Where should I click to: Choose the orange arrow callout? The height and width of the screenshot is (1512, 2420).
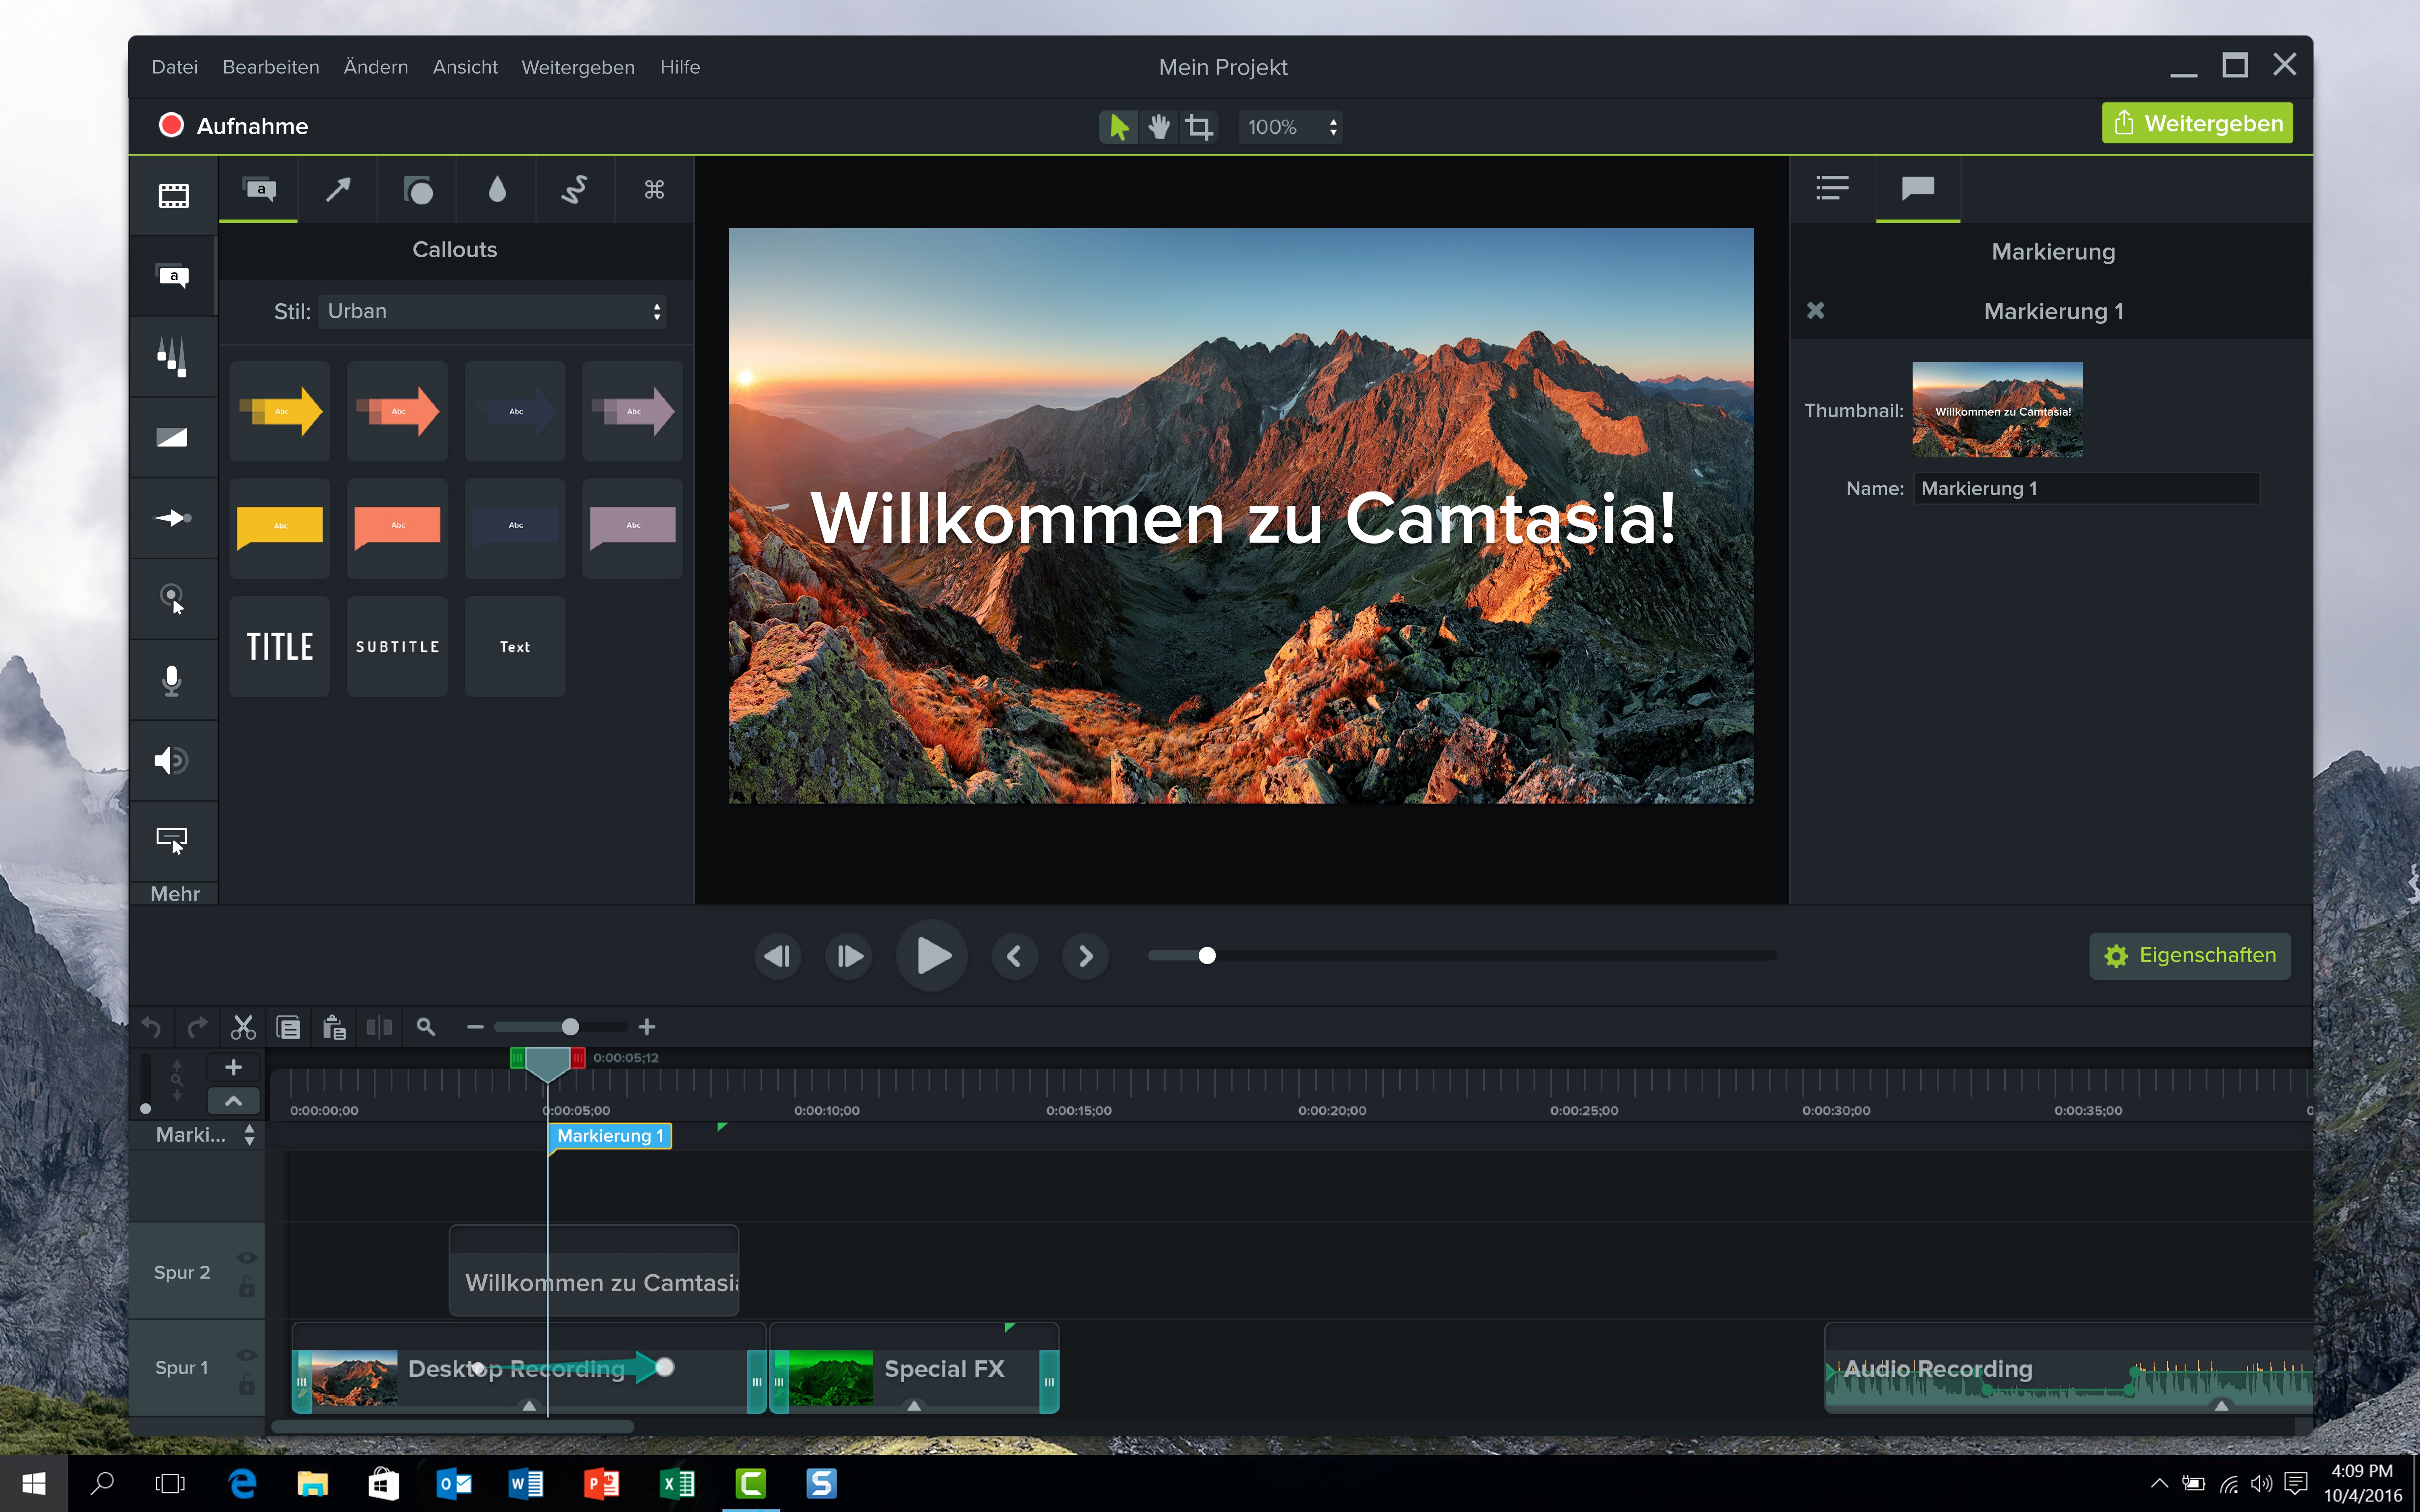(397, 411)
